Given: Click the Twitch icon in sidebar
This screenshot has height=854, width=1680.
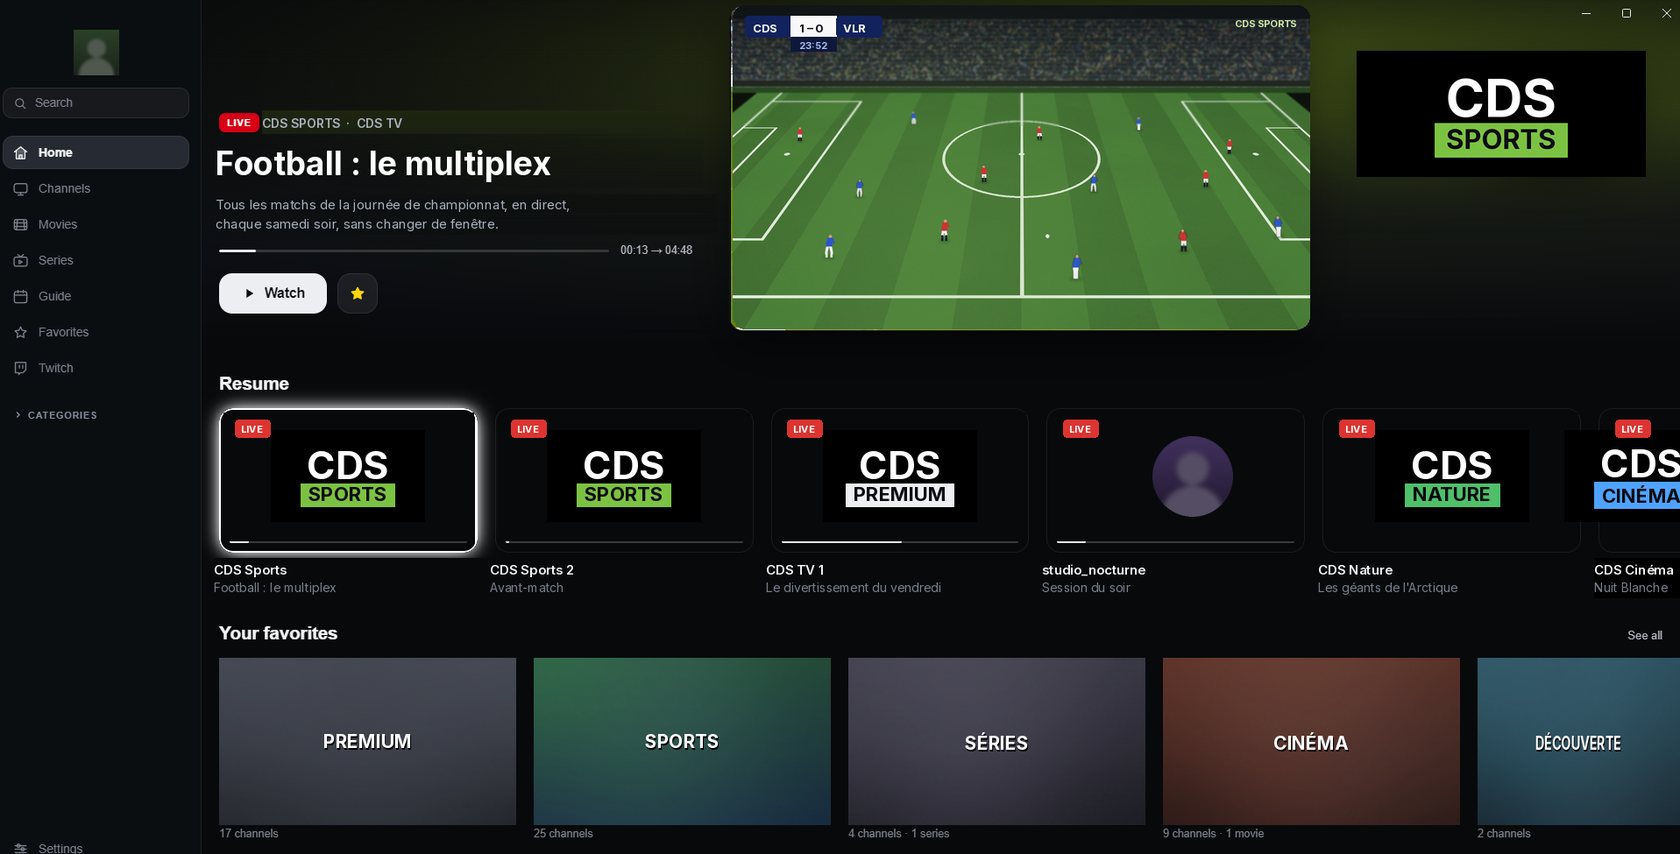Looking at the screenshot, I should 21,369.
